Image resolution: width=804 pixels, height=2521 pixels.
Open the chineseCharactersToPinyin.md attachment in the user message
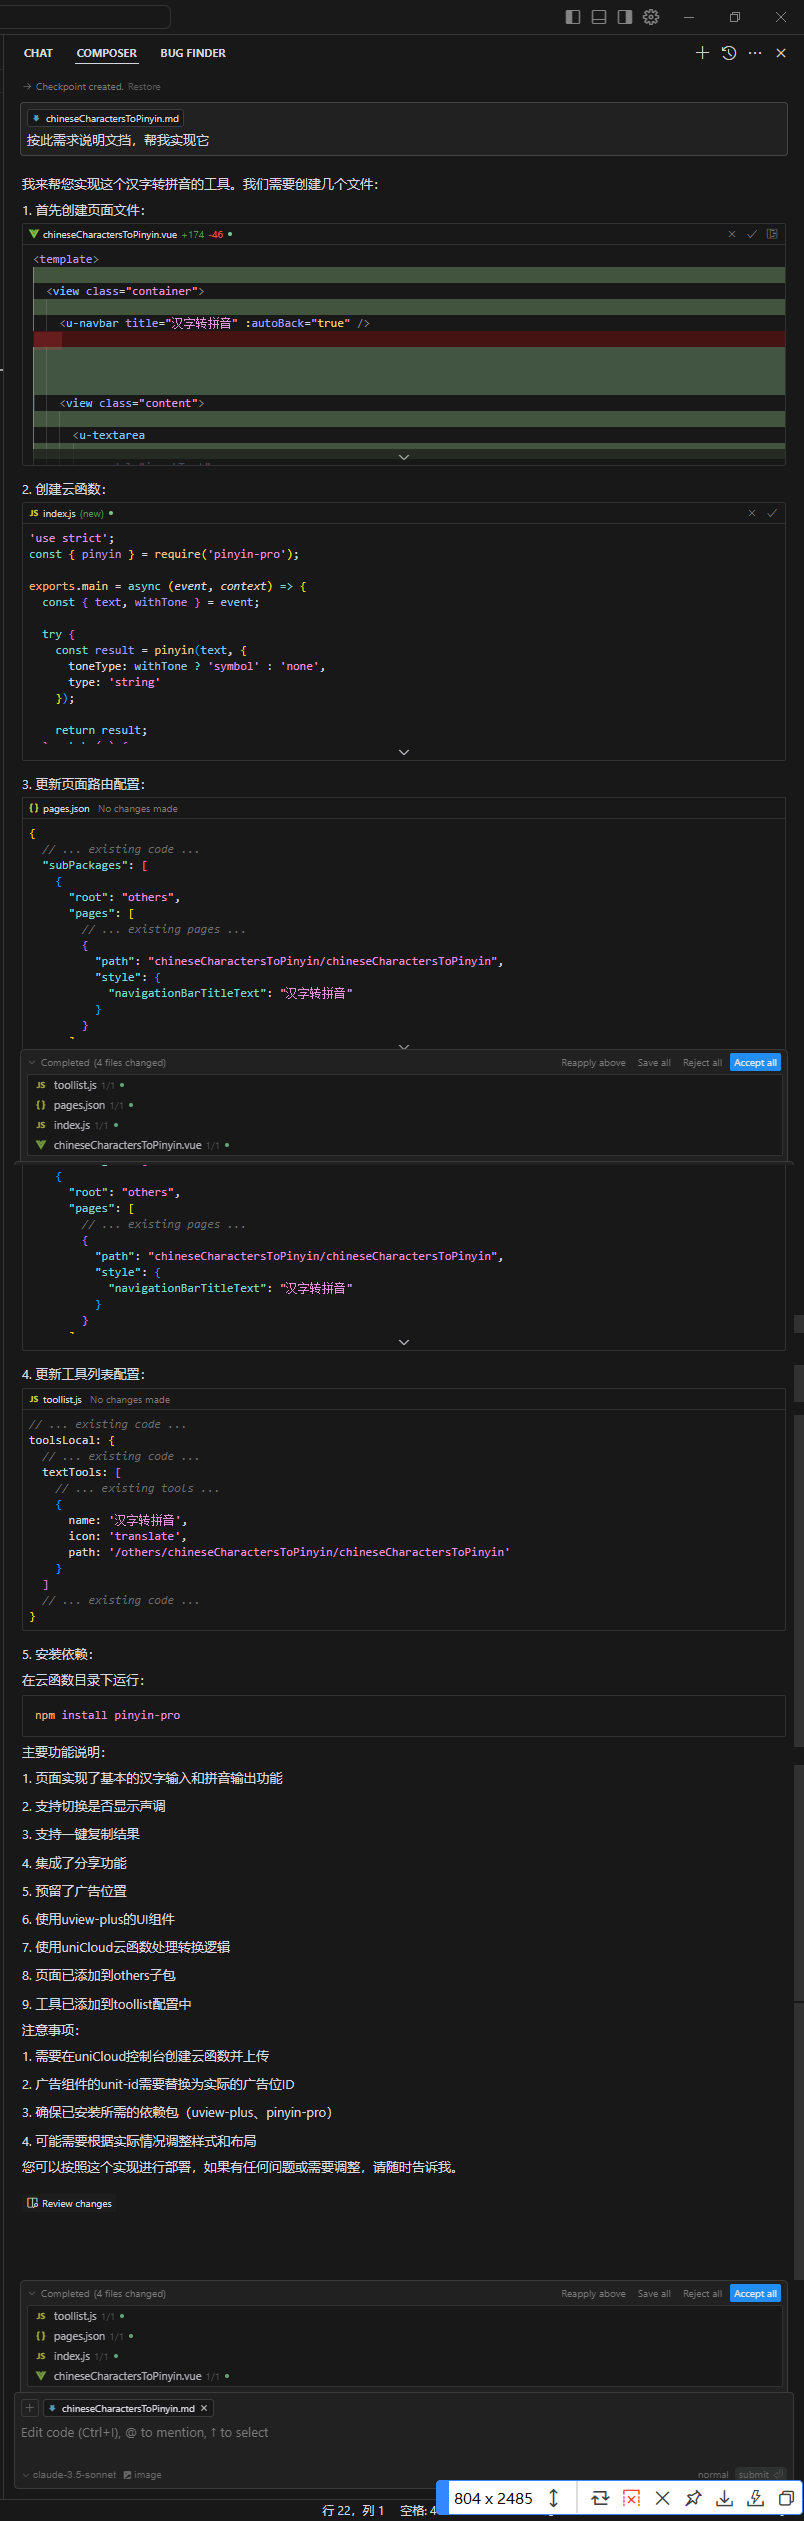[x=105, y=118]
